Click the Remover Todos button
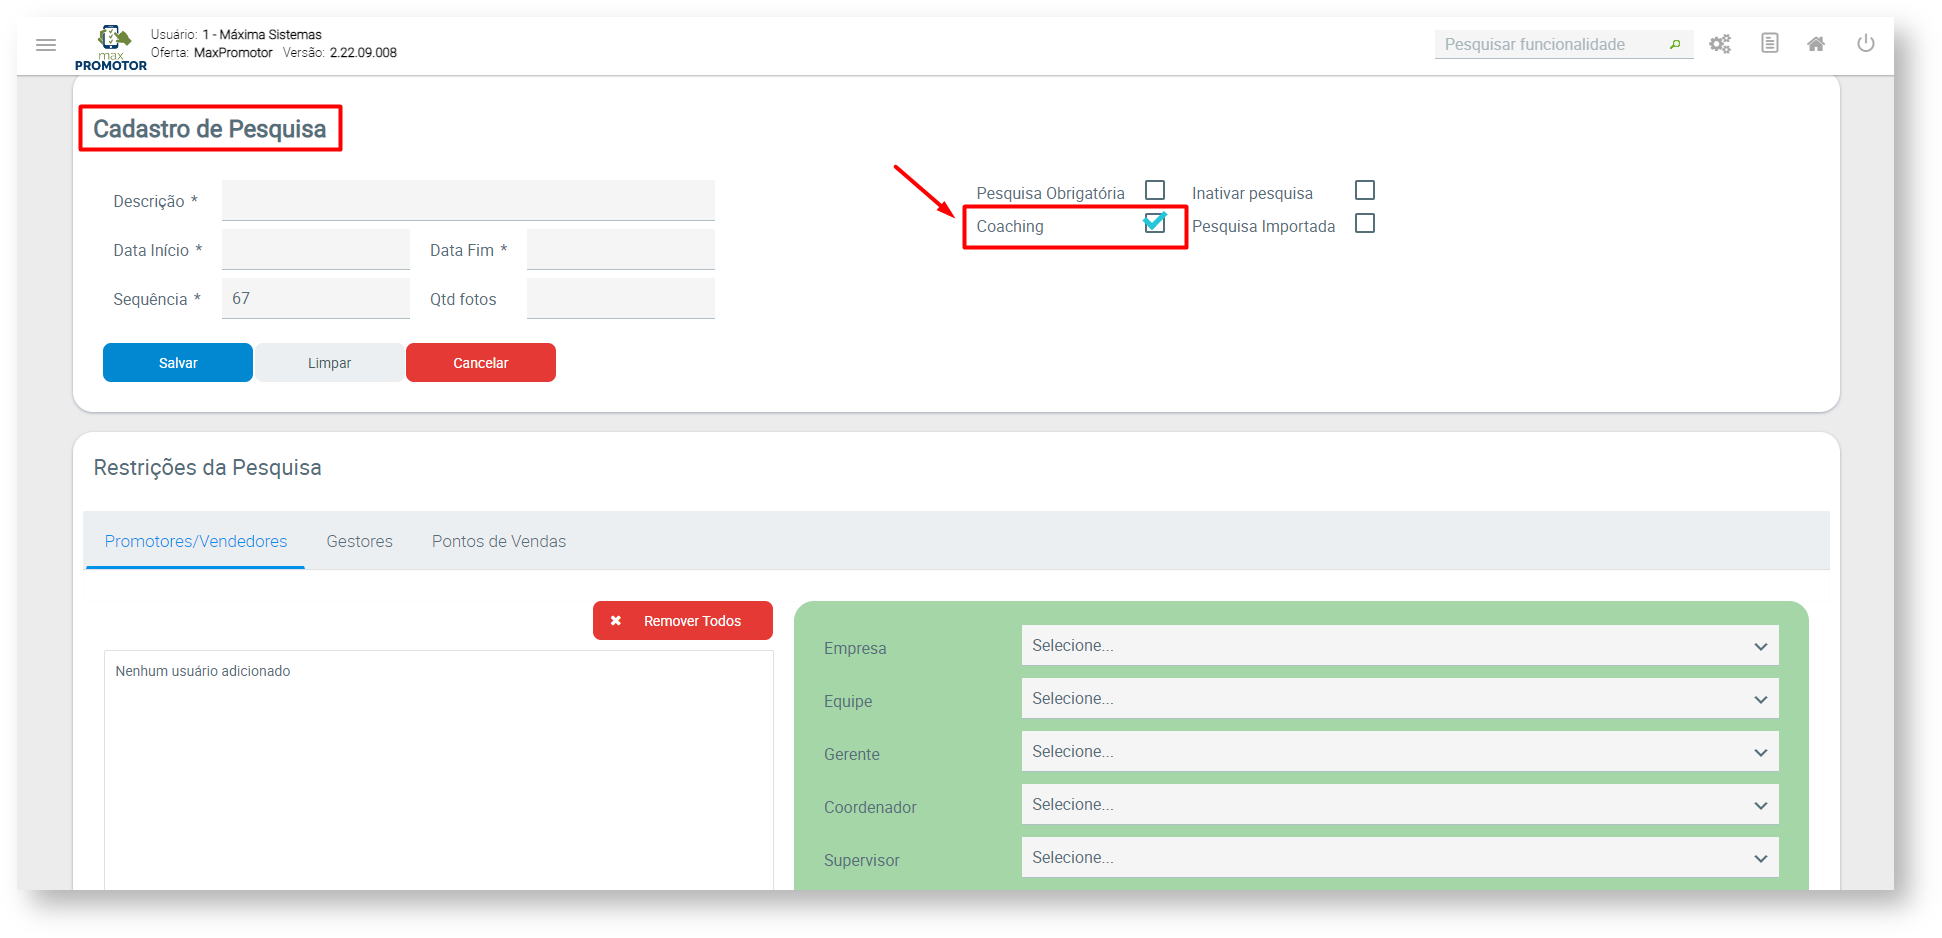1942x938 pixels. coord(683,621)
